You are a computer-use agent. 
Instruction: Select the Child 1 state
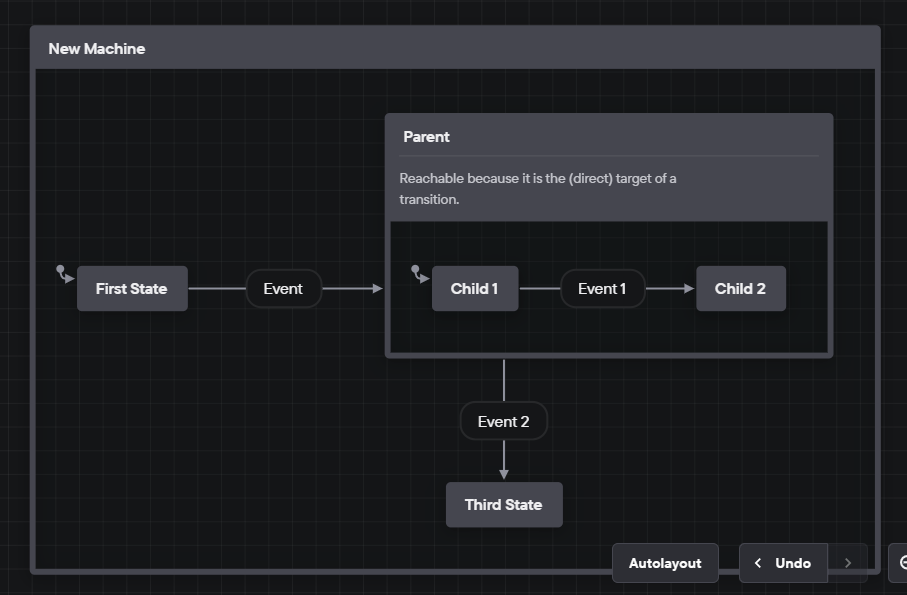click(474, 288)
